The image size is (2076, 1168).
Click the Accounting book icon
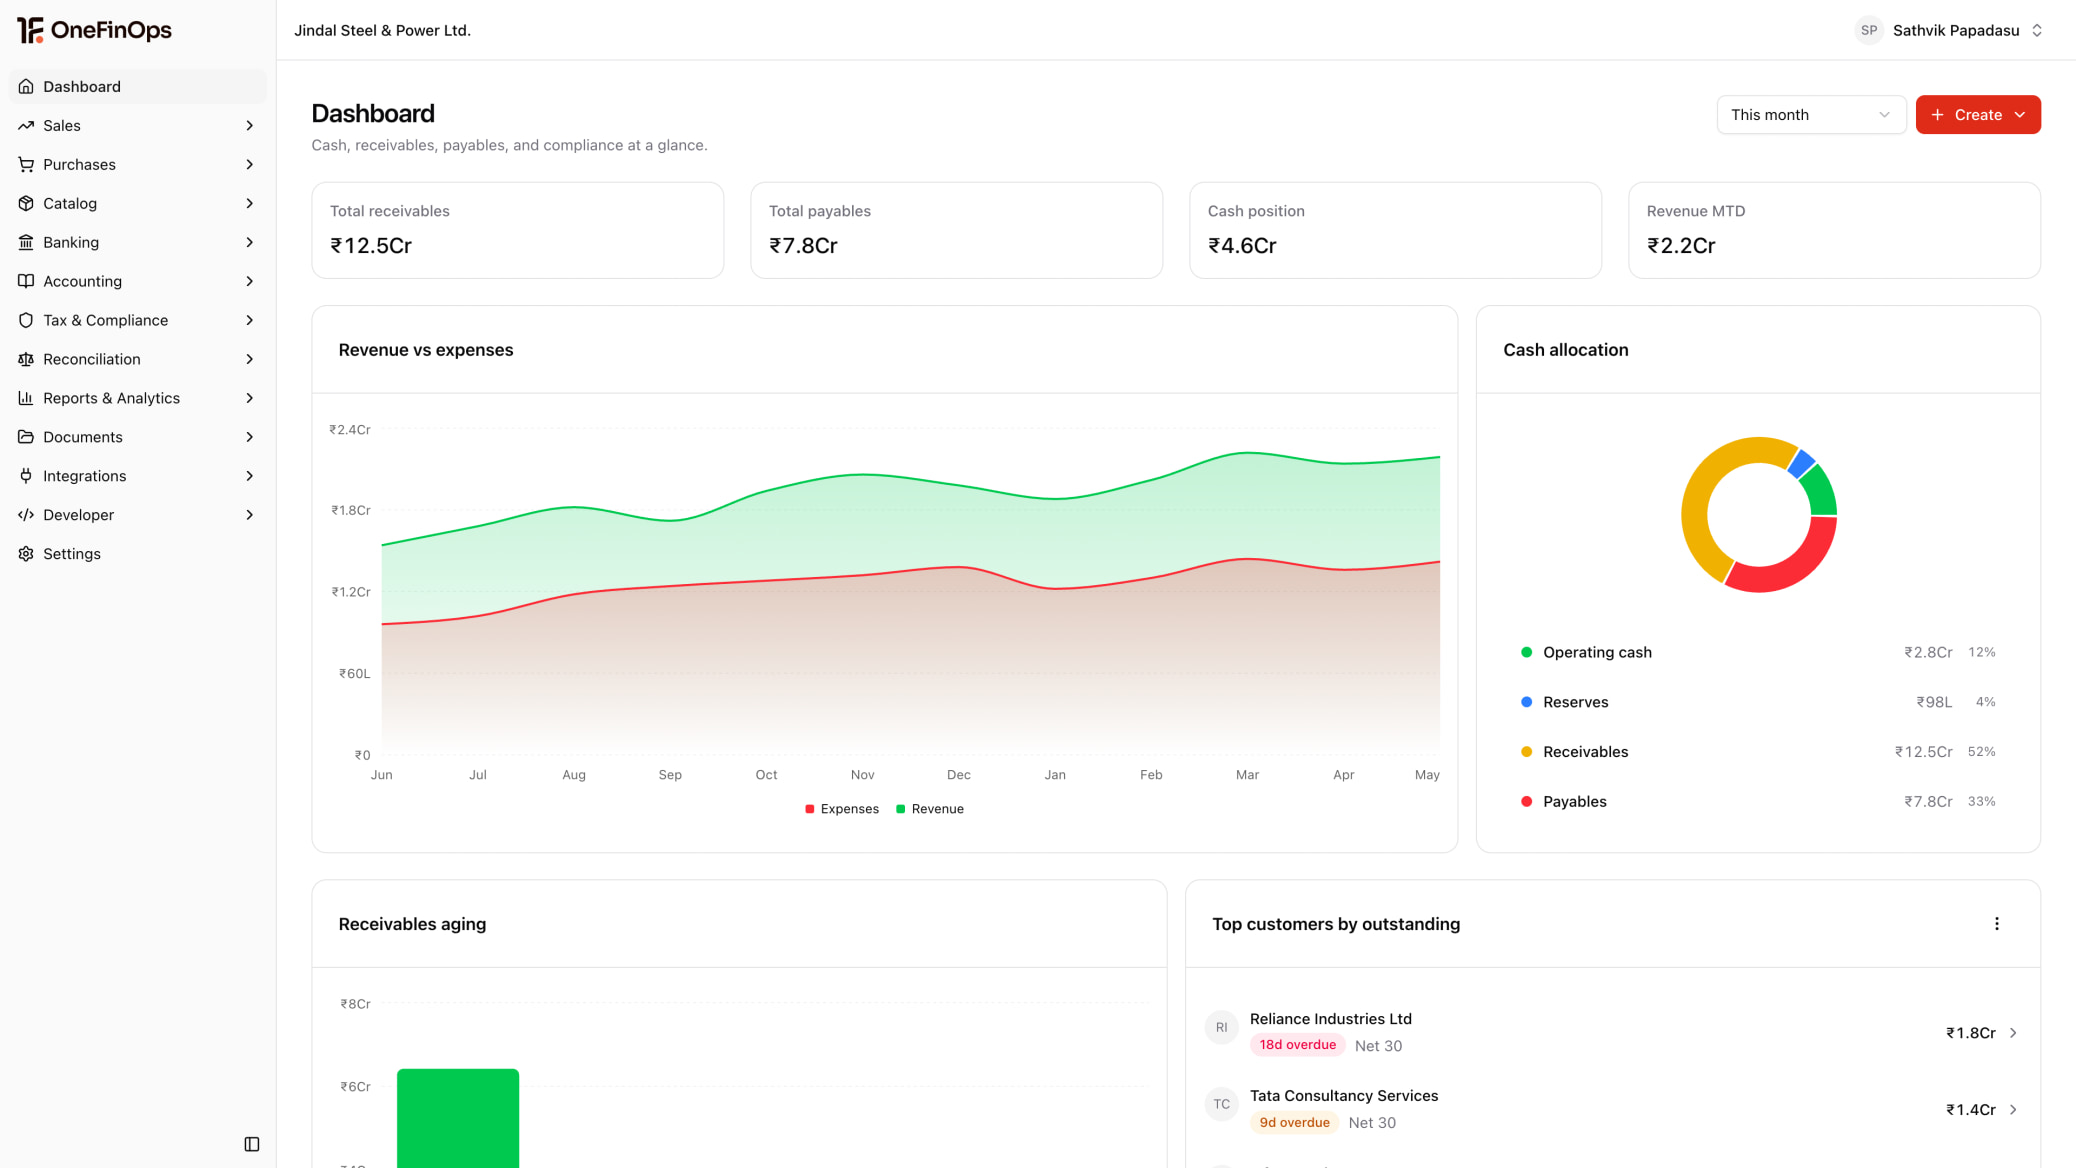[26, 282]
